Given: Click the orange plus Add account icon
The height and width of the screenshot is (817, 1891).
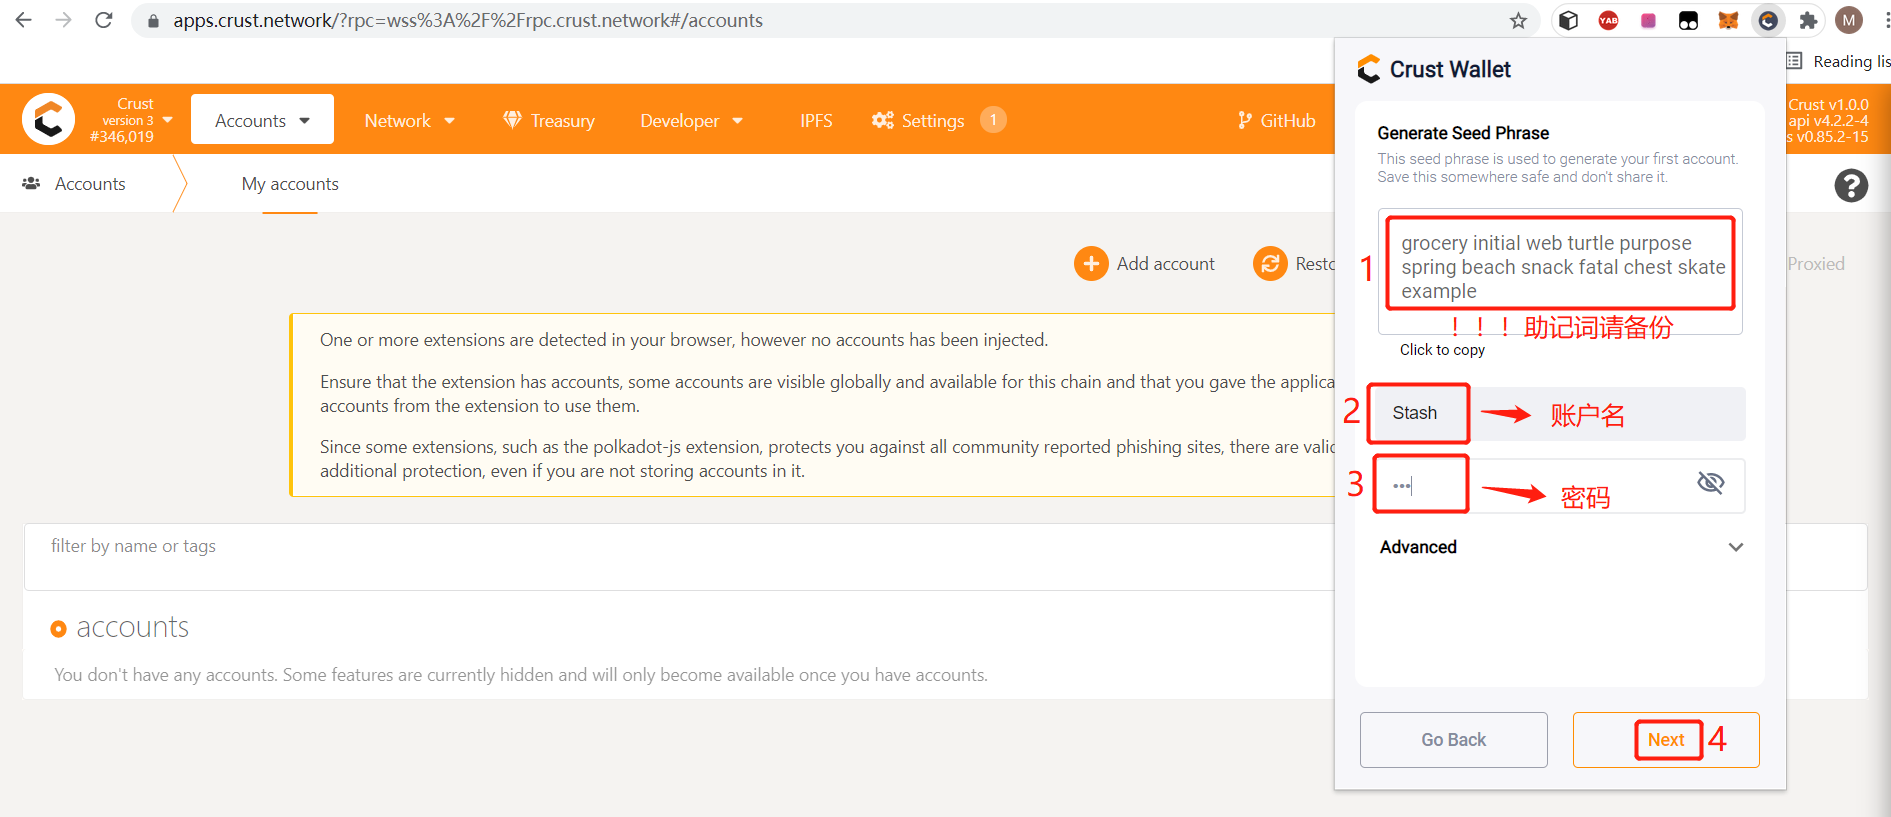Looking at the screenshot, I should (1091, 264).
